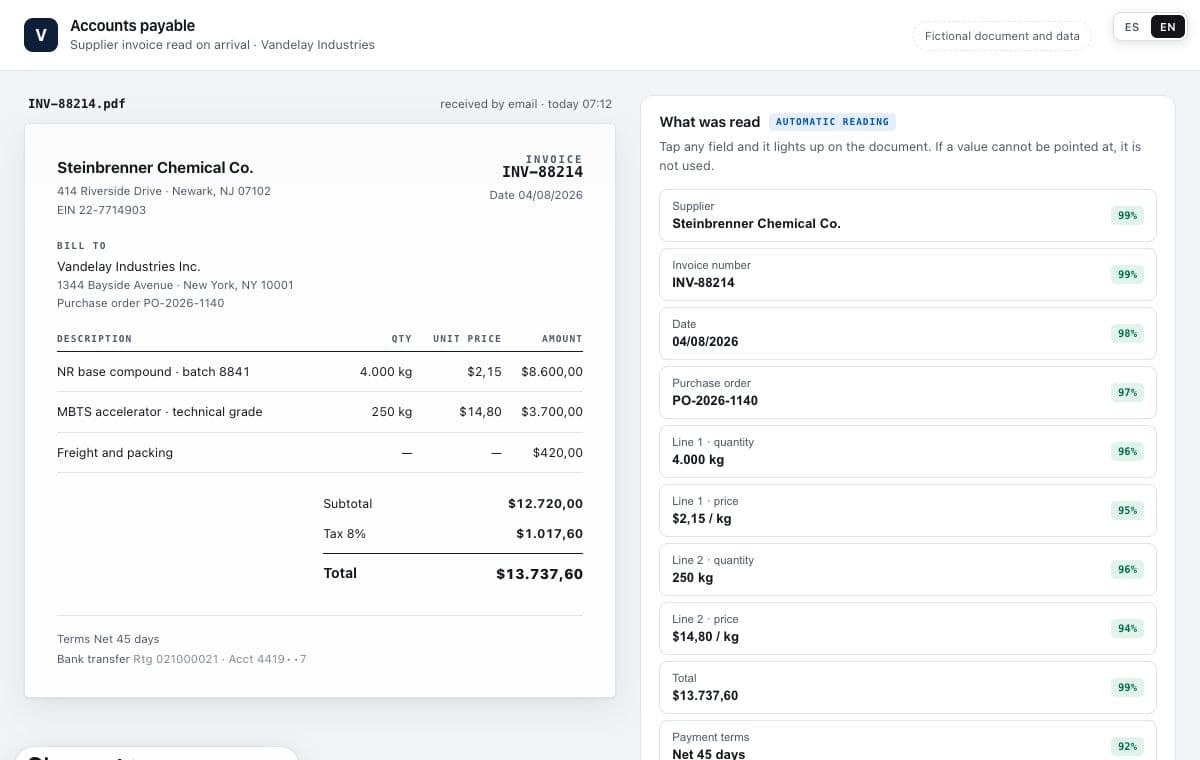Viewport: 1200px width, 760px height.
Task: Click MBTS accelerator technical grade row
Action: coord(320,412)
